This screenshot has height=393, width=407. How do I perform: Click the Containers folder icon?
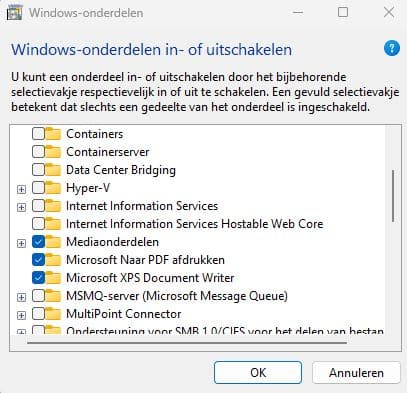point(53,134)
